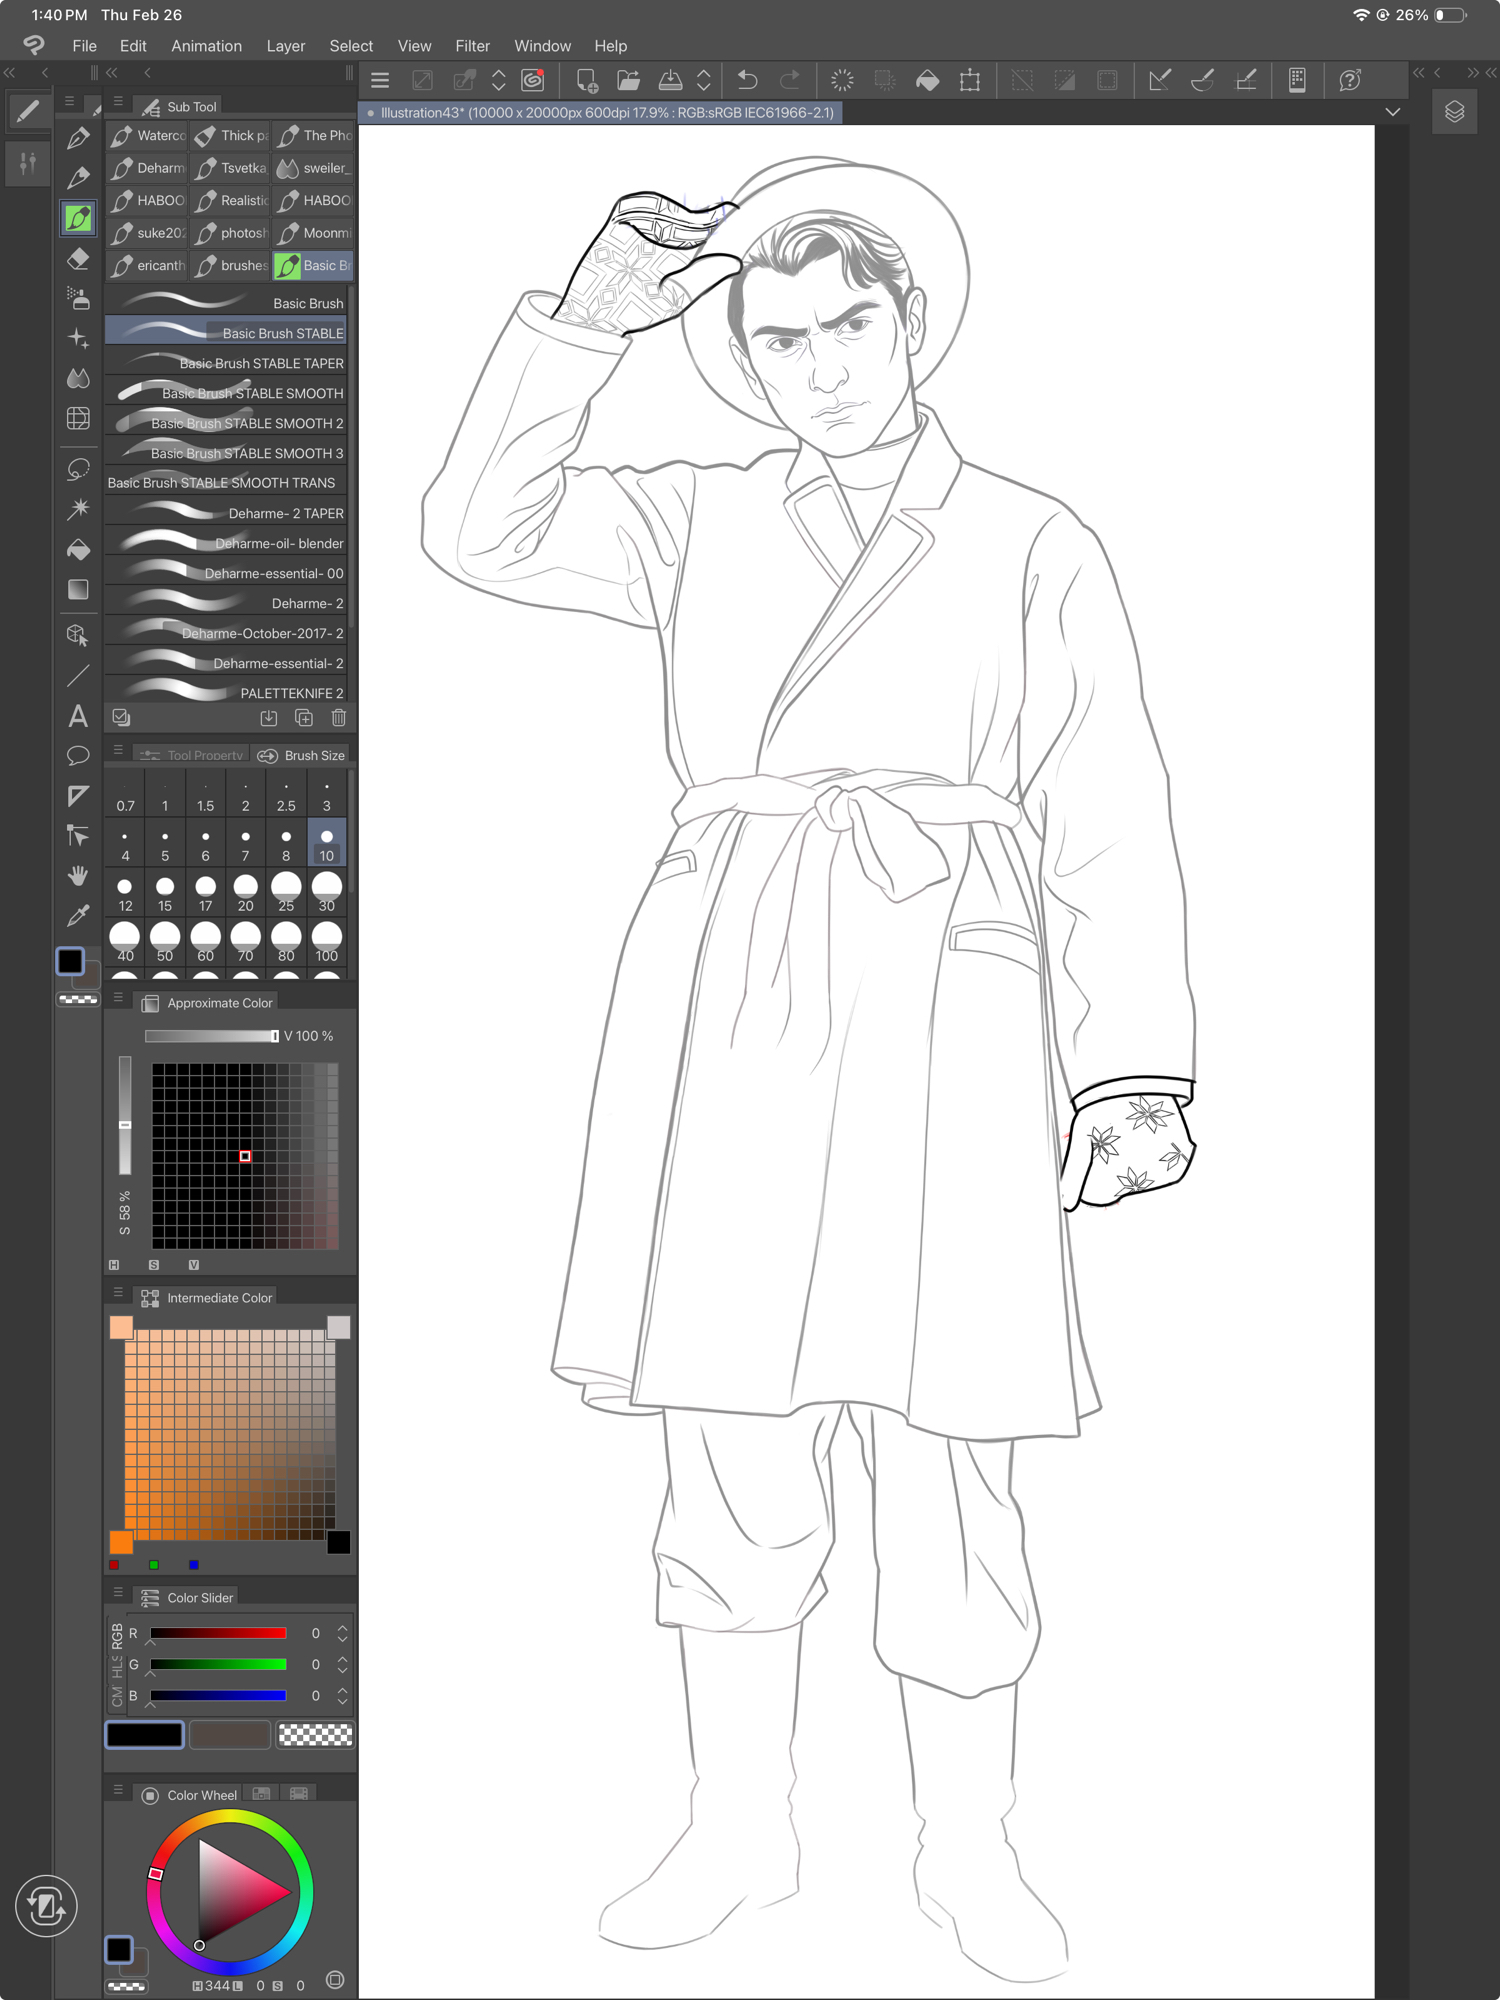Click the Undo arrow in command bar

click(747, 81)
